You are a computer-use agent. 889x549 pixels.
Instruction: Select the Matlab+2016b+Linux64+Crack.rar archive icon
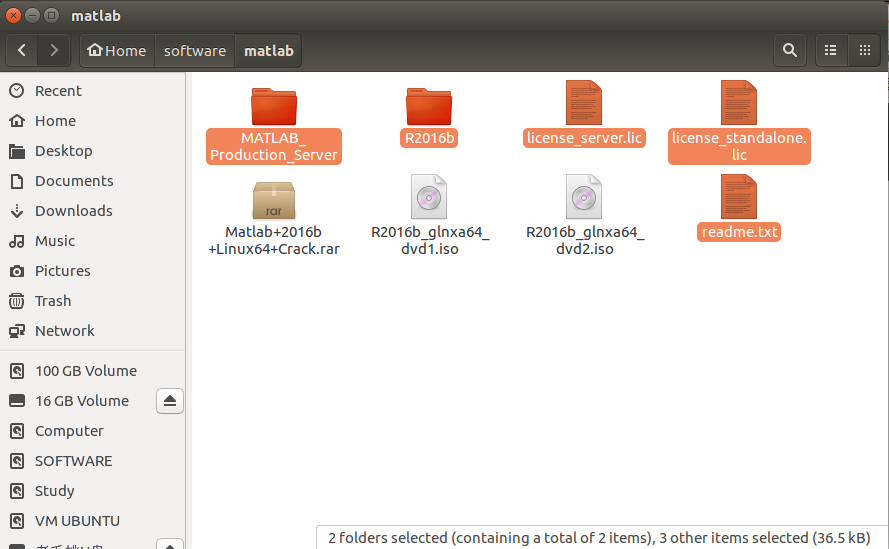tap(274, 200)
